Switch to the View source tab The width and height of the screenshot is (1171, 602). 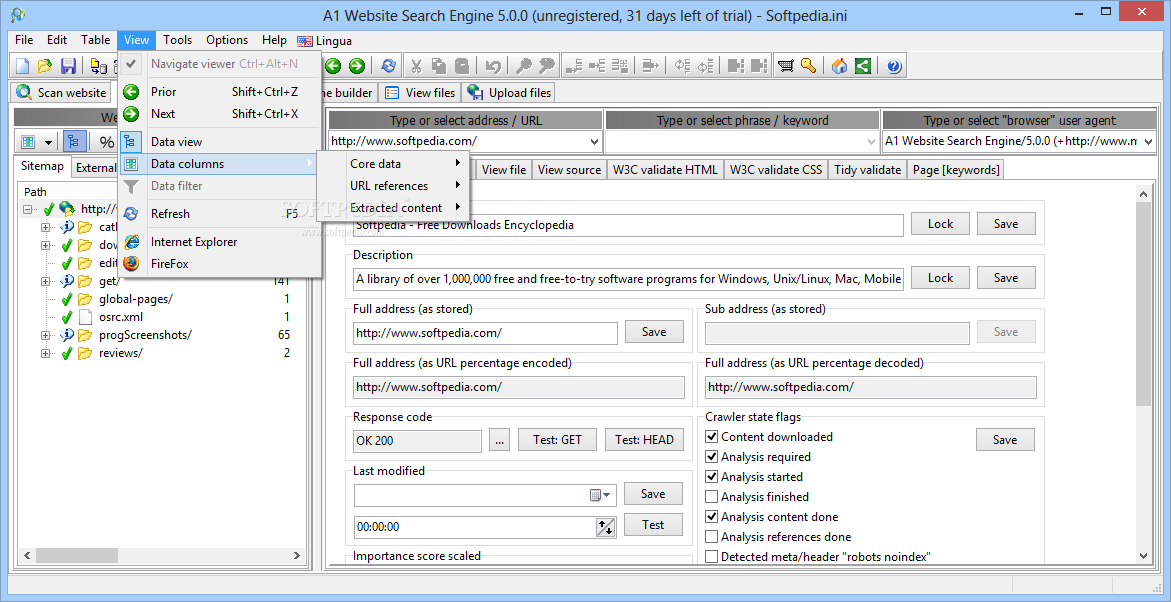tap(569, 170)
